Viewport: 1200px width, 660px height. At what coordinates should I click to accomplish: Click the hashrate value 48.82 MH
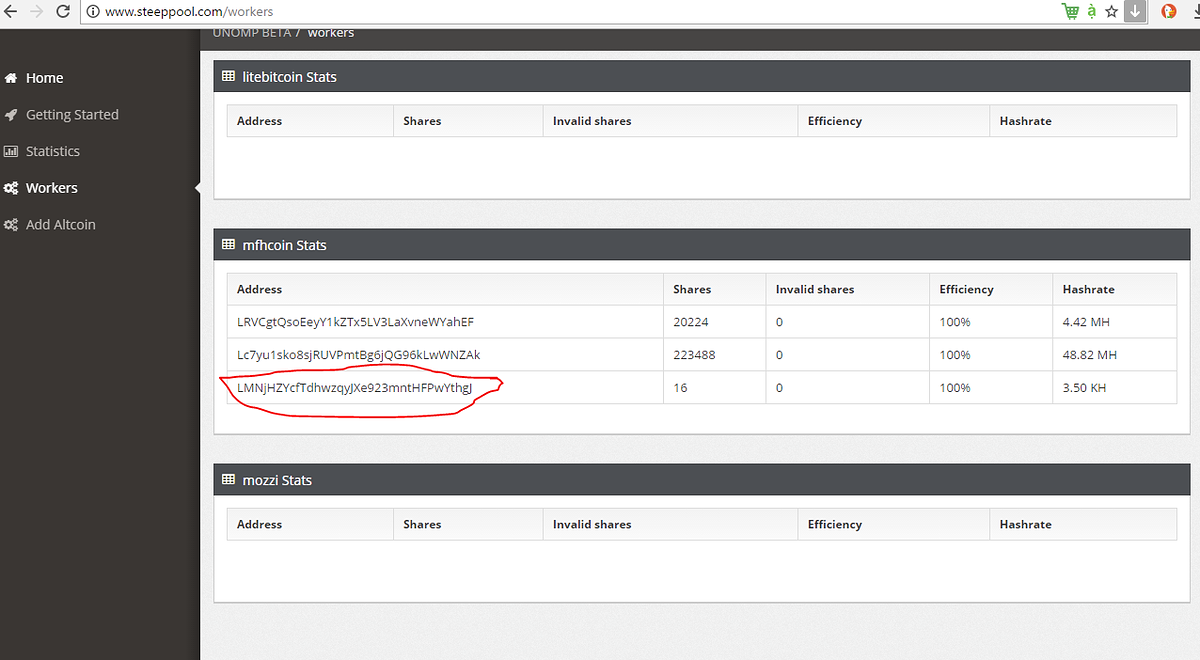coord(1090,355)
